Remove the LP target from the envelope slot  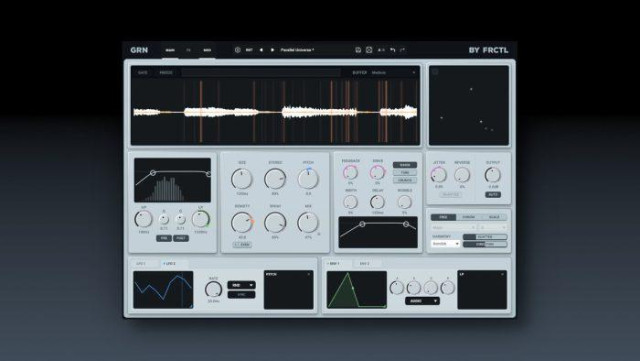click(502, 274)
